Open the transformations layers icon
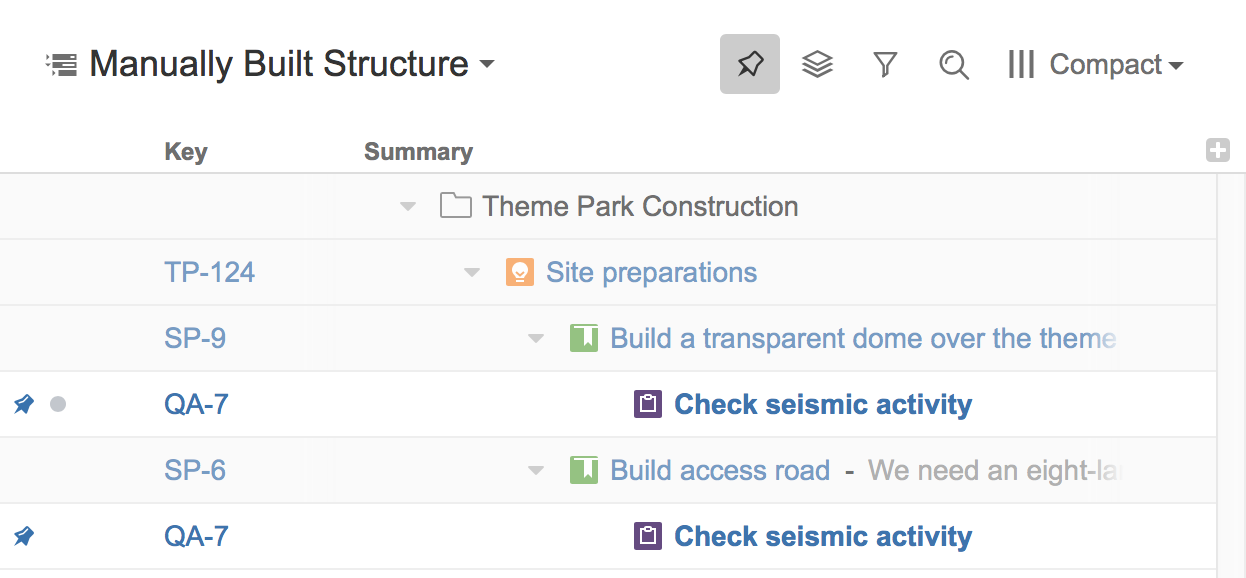This screenshot has height=578, width=1246. [817, 65]
